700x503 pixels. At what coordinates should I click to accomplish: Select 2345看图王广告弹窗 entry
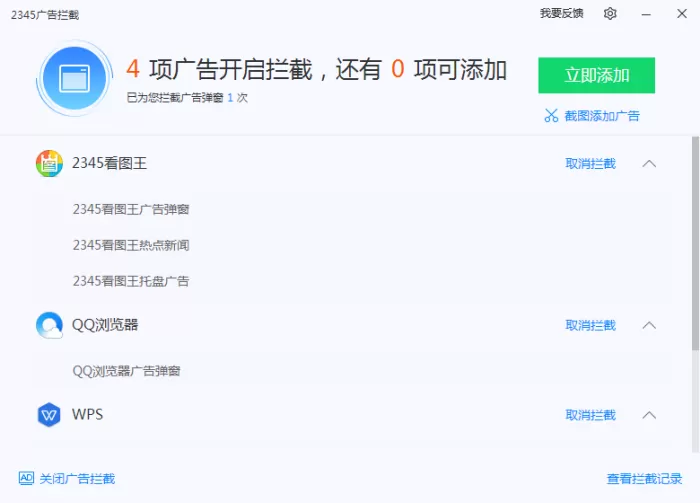[131, 209]
